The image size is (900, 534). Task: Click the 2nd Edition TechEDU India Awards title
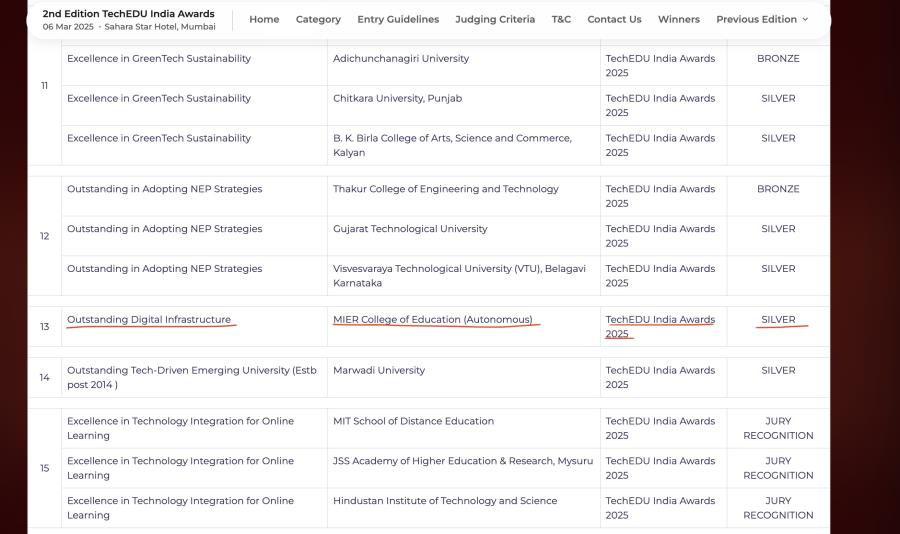pos(129,13)
